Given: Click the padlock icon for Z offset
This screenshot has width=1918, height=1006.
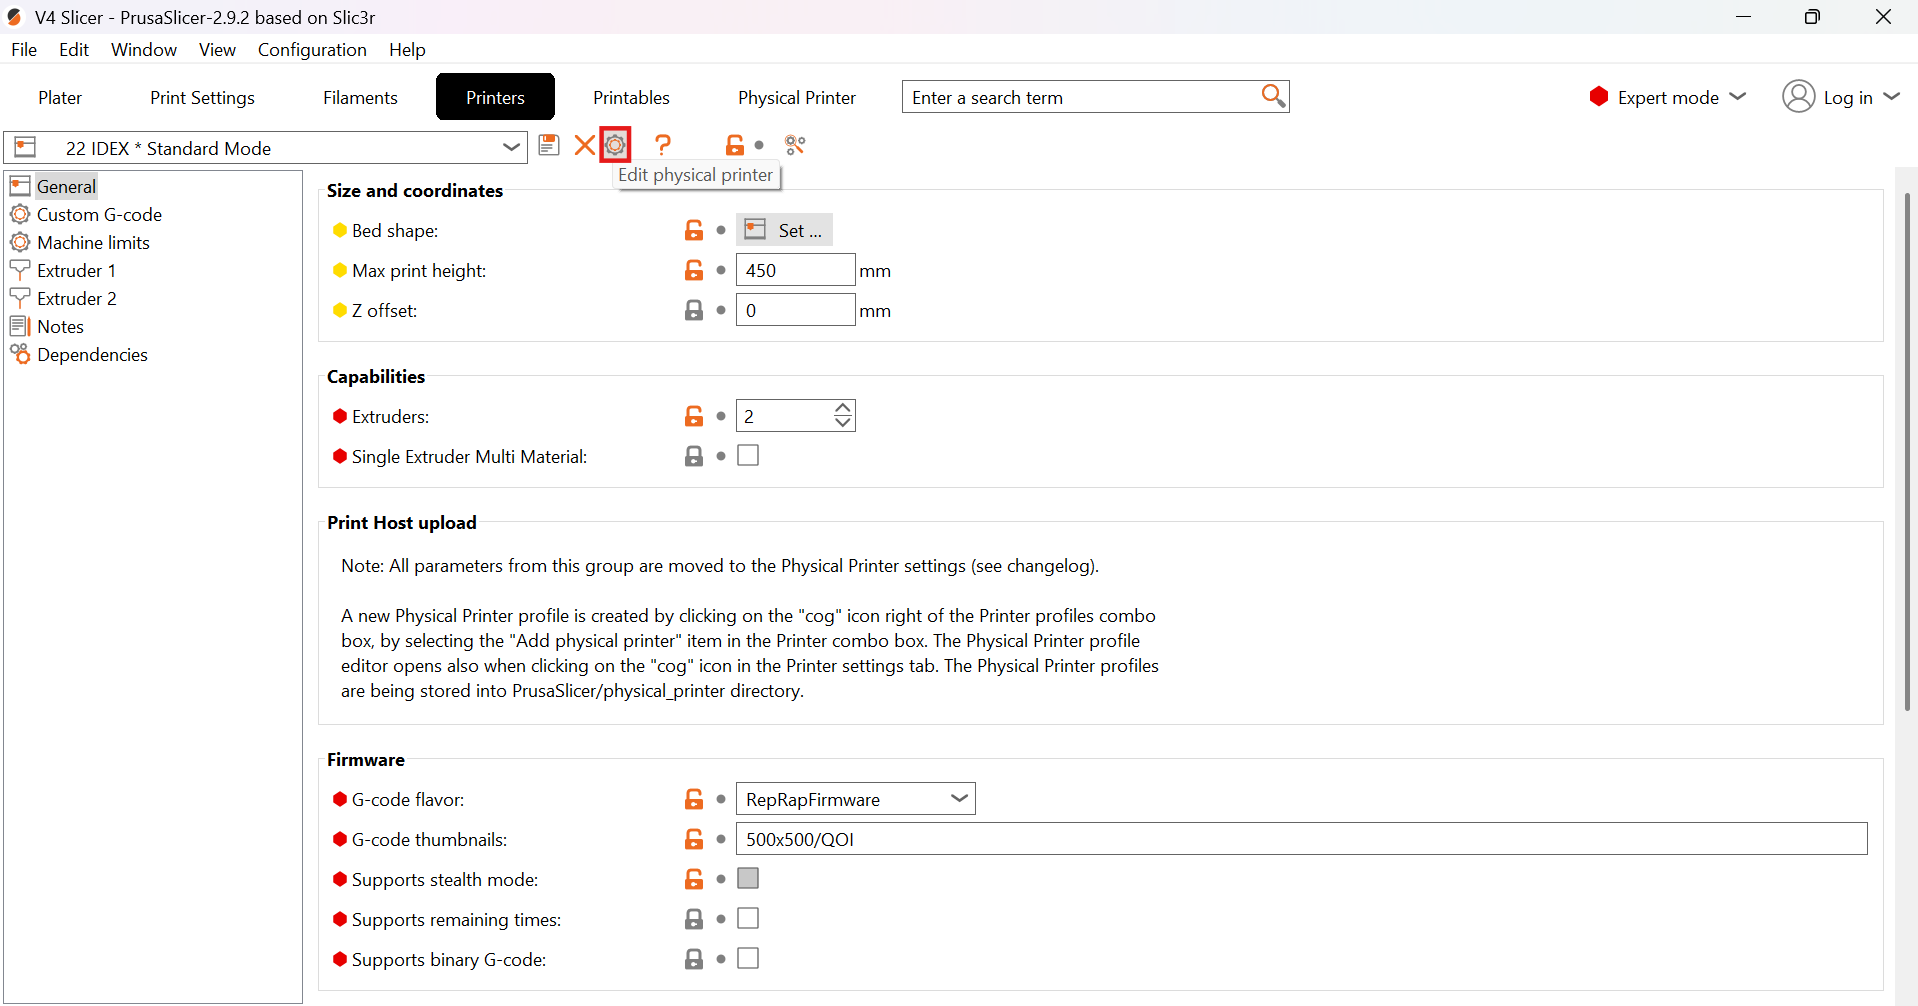Looking at the screenshot, I should pyautogui.click(x=694, y=310).
